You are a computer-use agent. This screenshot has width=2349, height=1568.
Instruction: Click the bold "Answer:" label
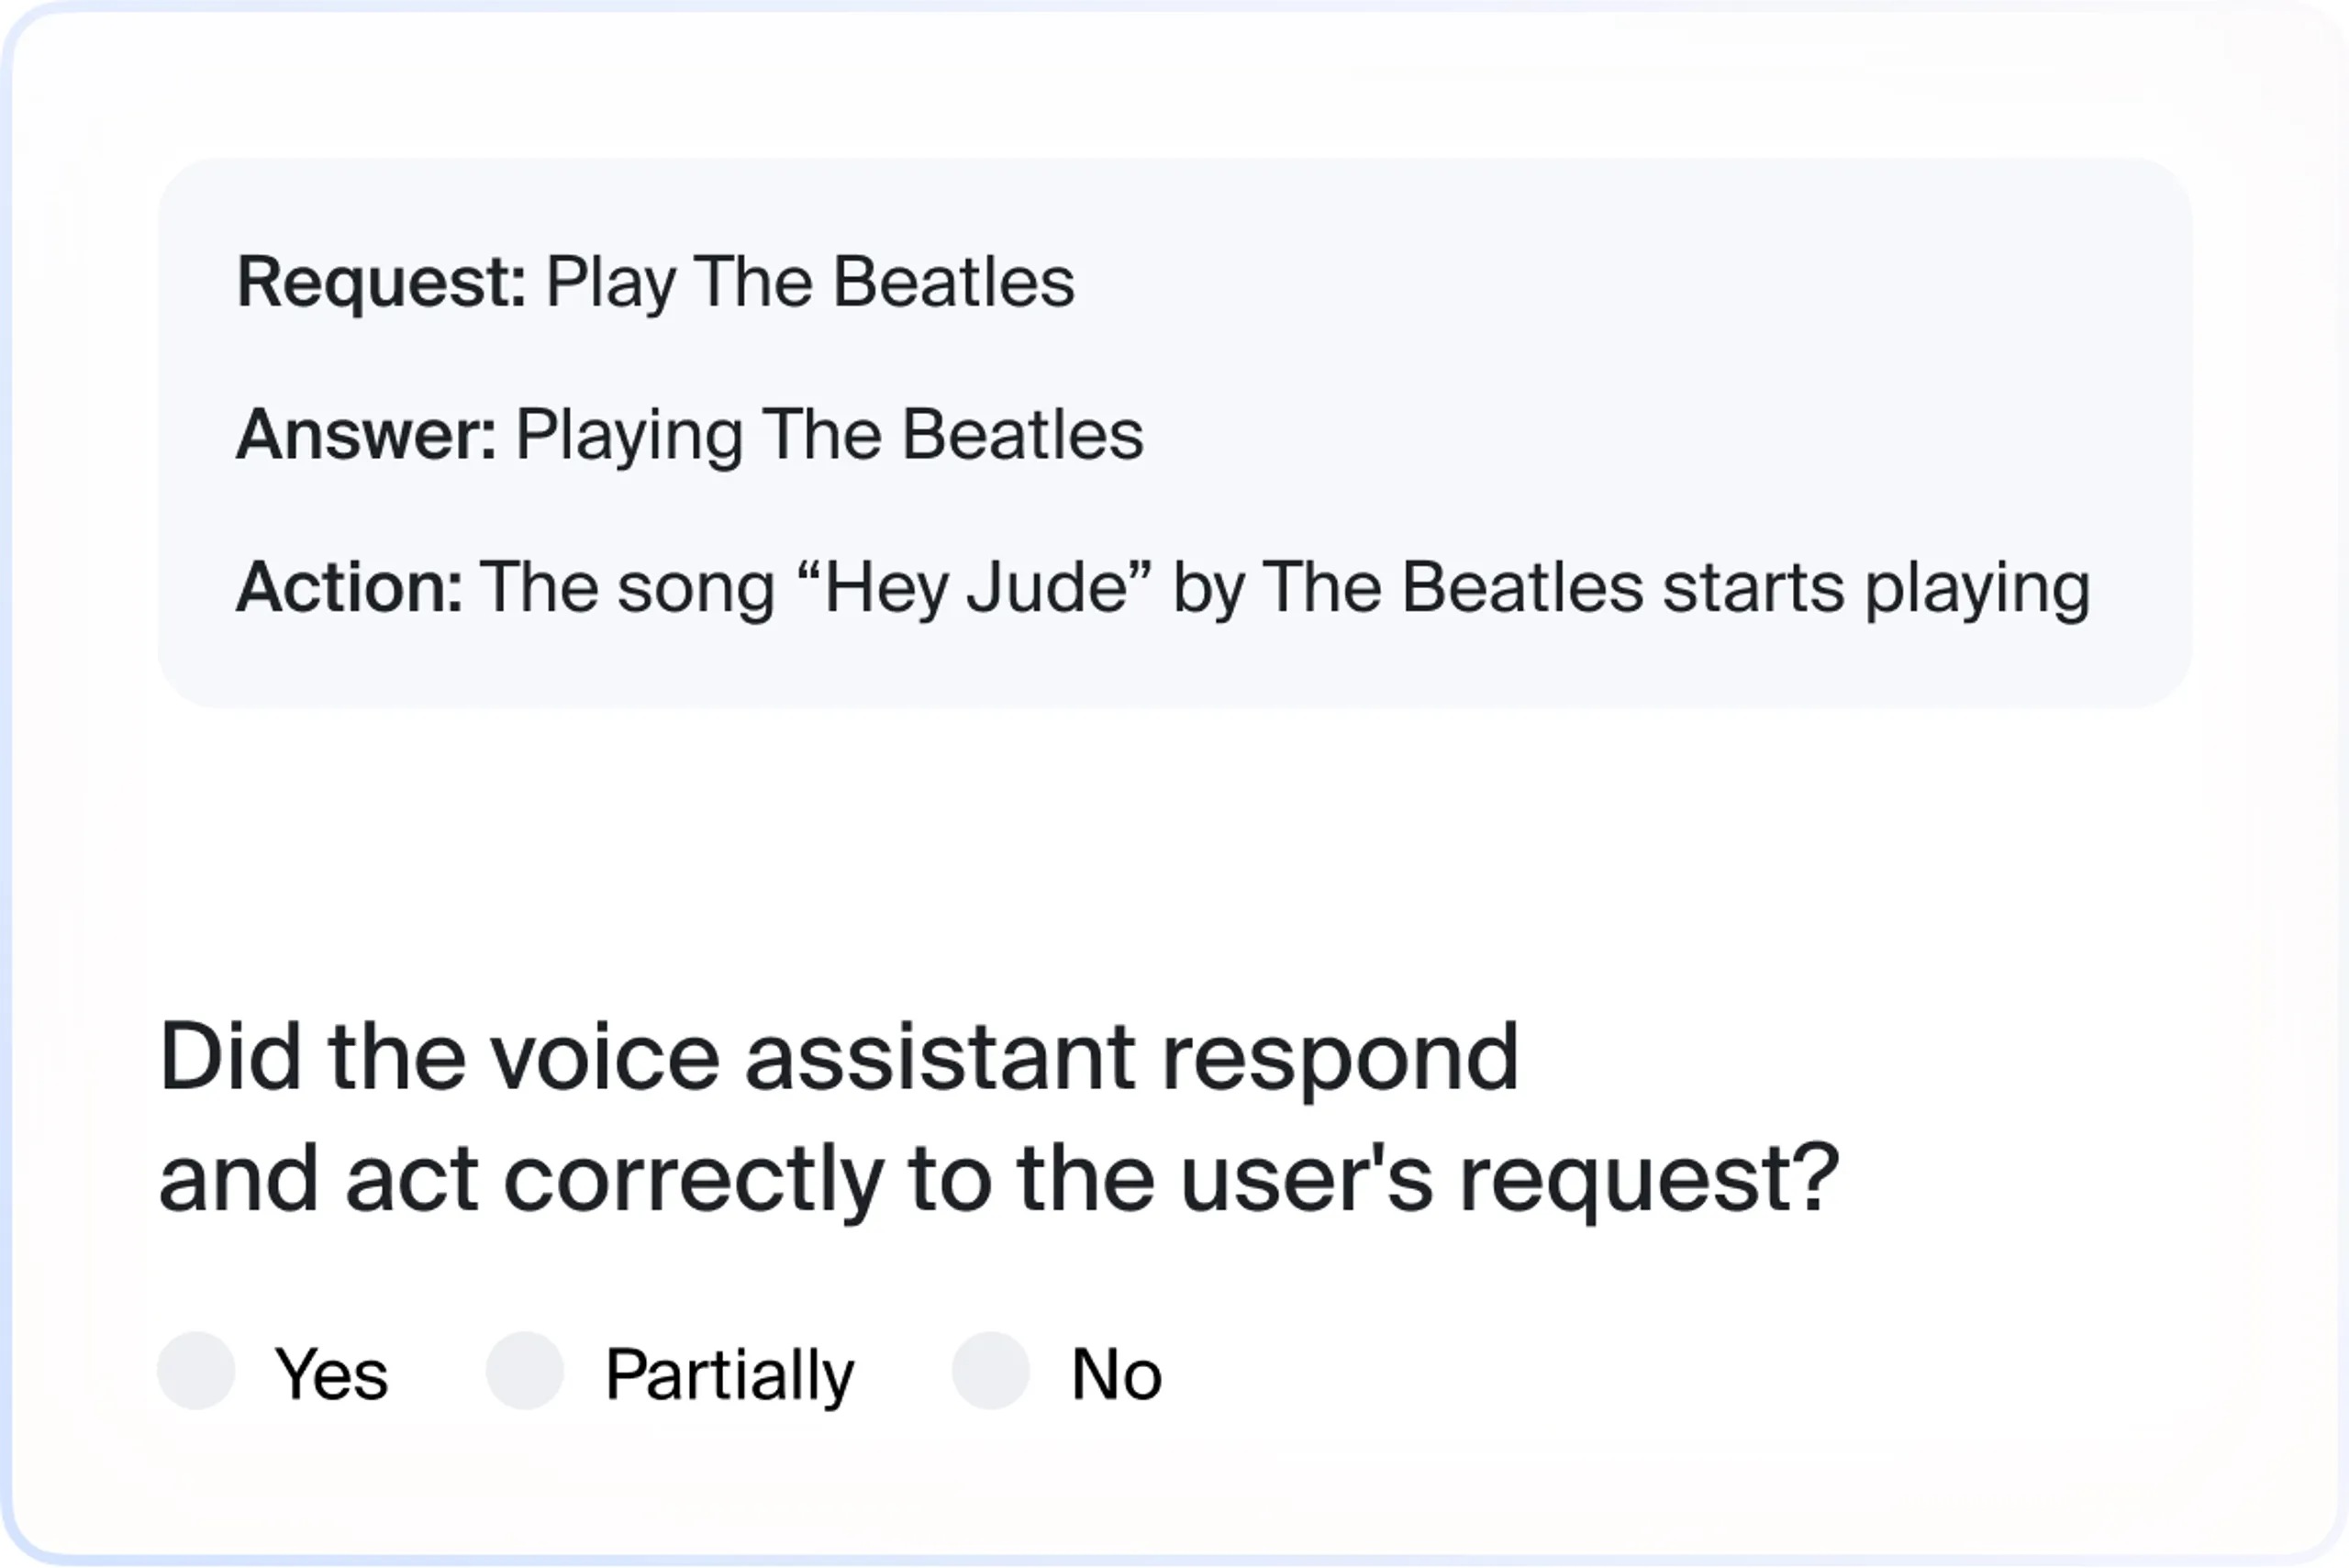click(x=366, y=436)
